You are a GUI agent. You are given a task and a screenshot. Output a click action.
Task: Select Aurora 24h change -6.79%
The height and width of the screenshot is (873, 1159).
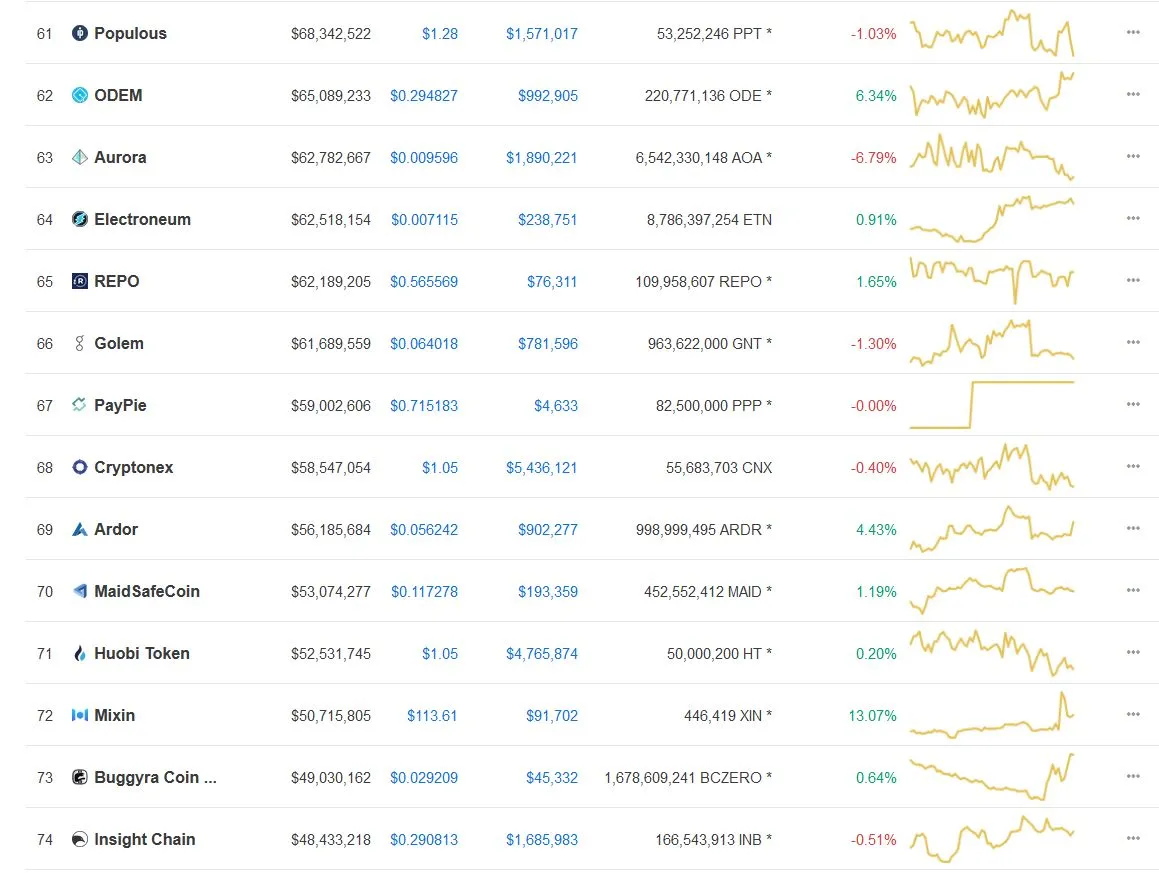874,157
